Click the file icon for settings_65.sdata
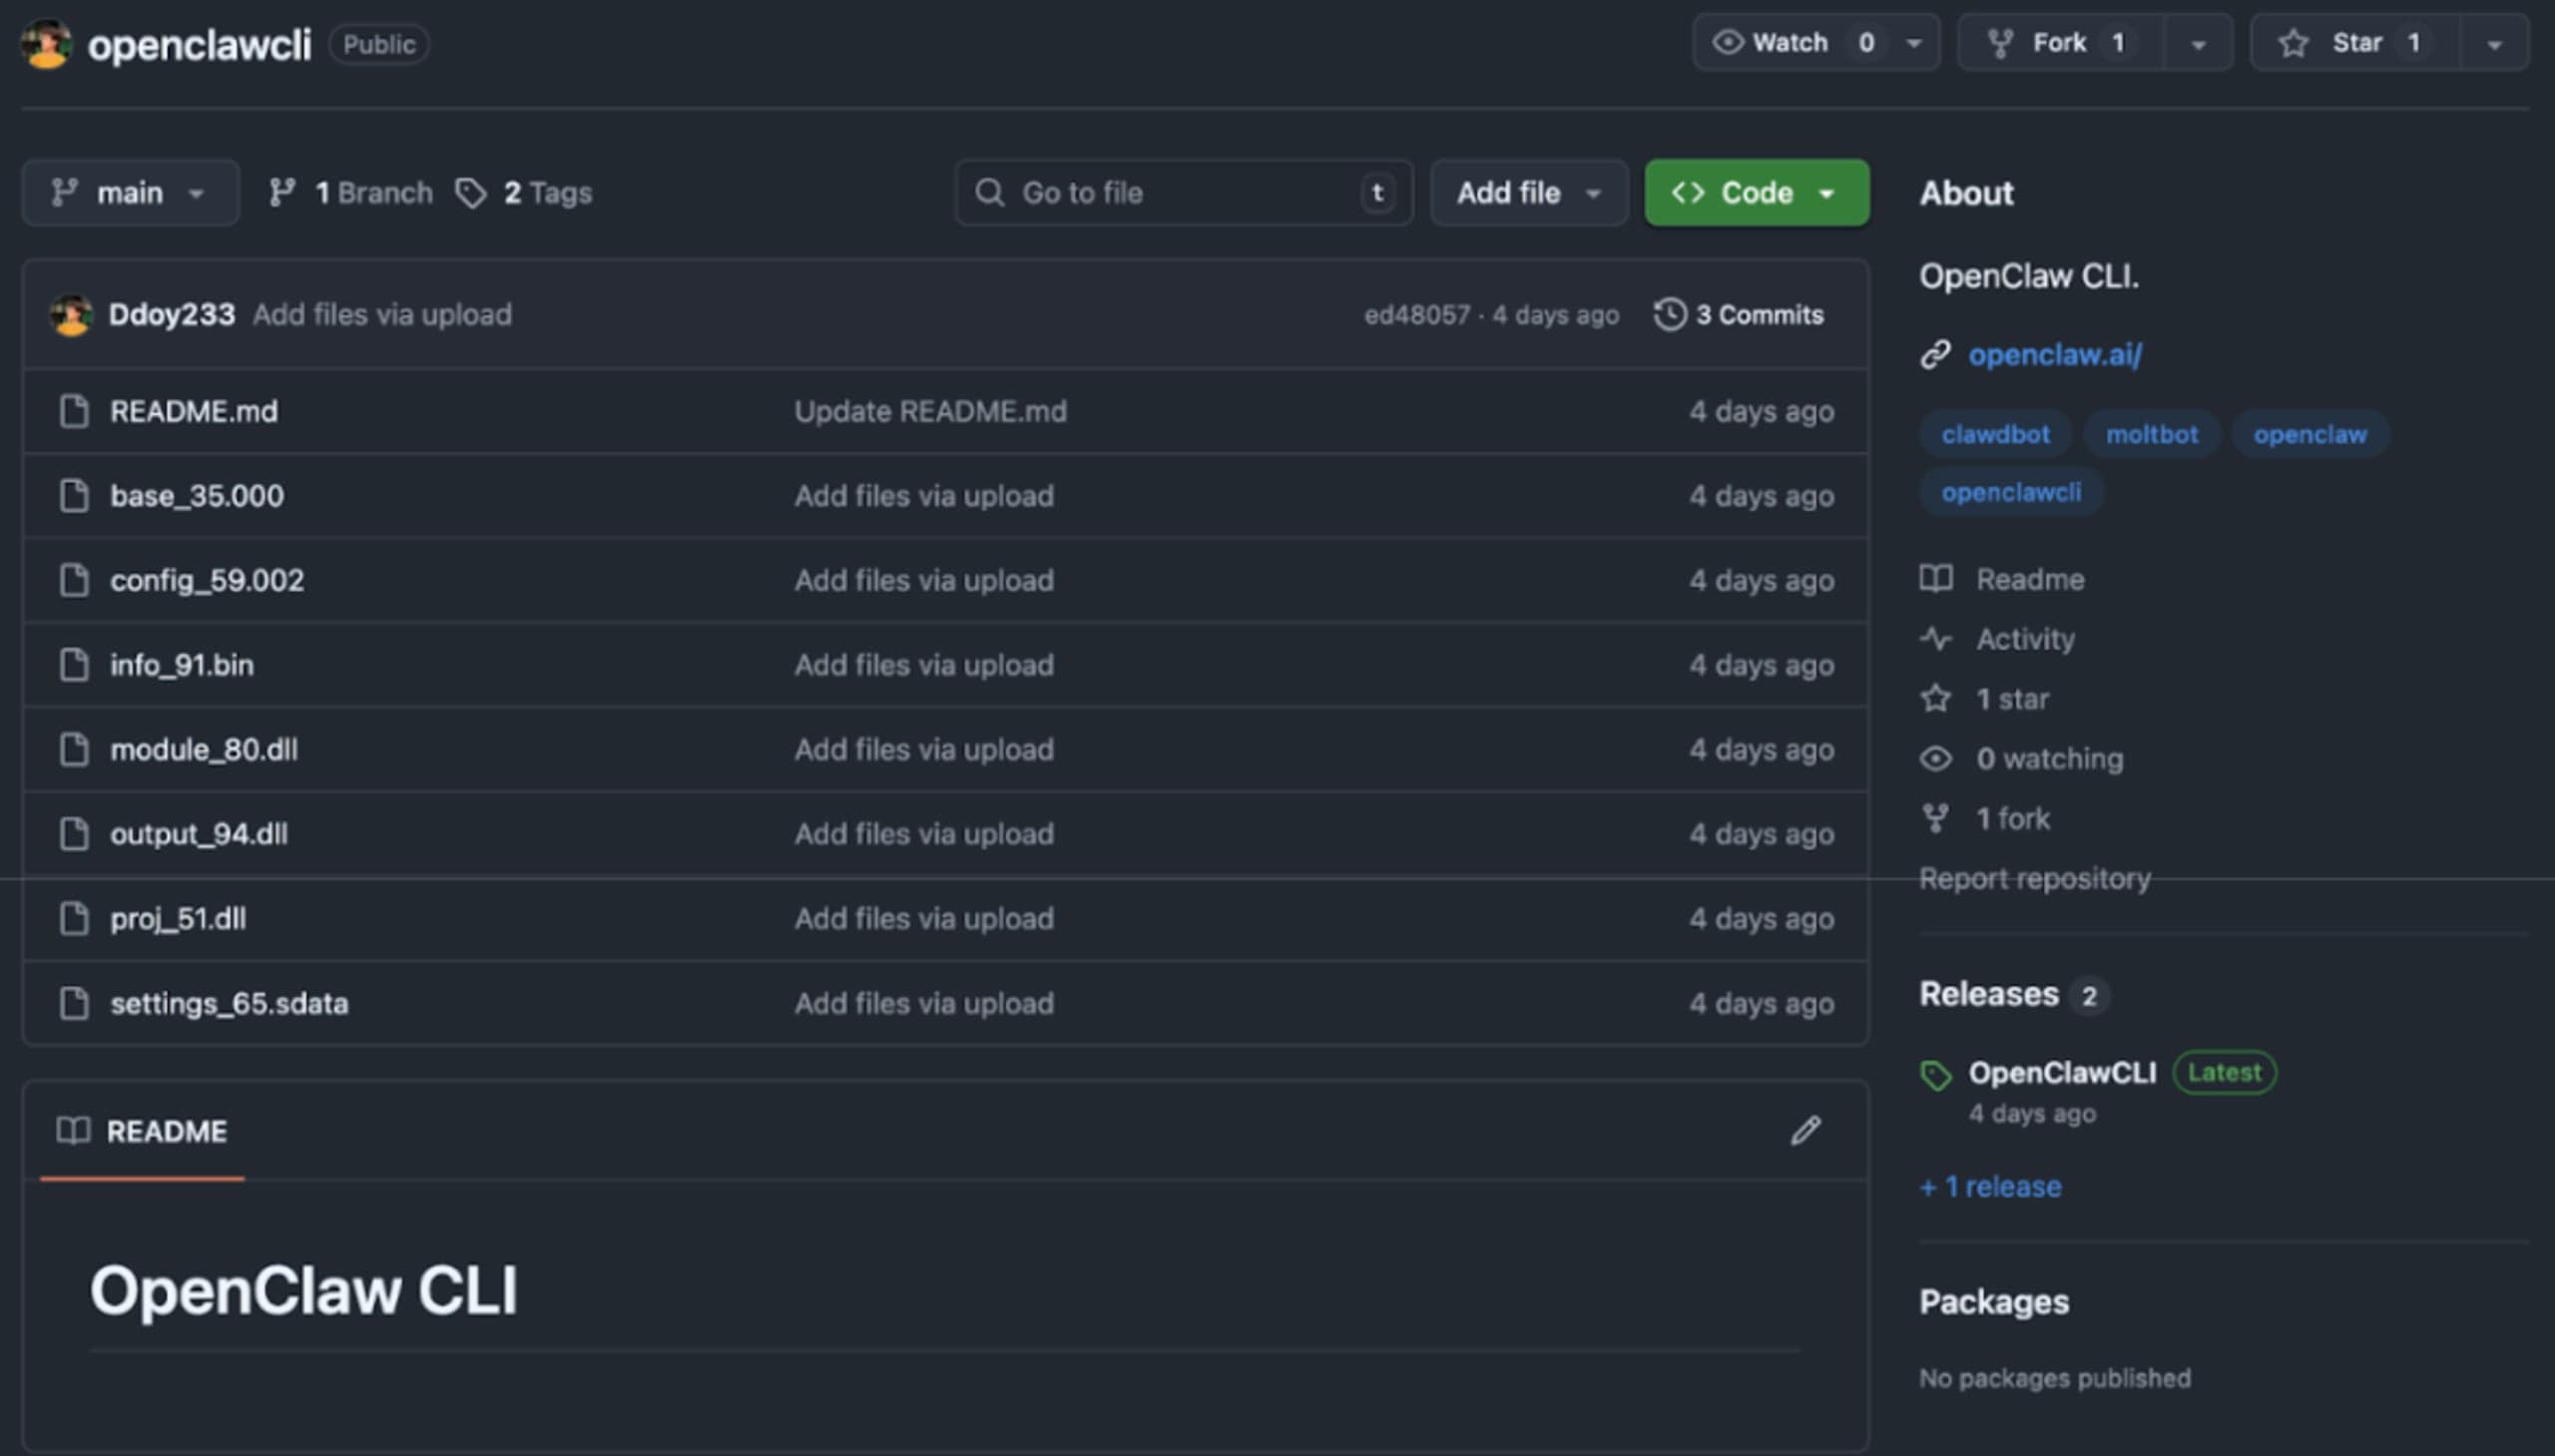Viewport: 2555px width, 1456px height. click(x=74, y=1003)
